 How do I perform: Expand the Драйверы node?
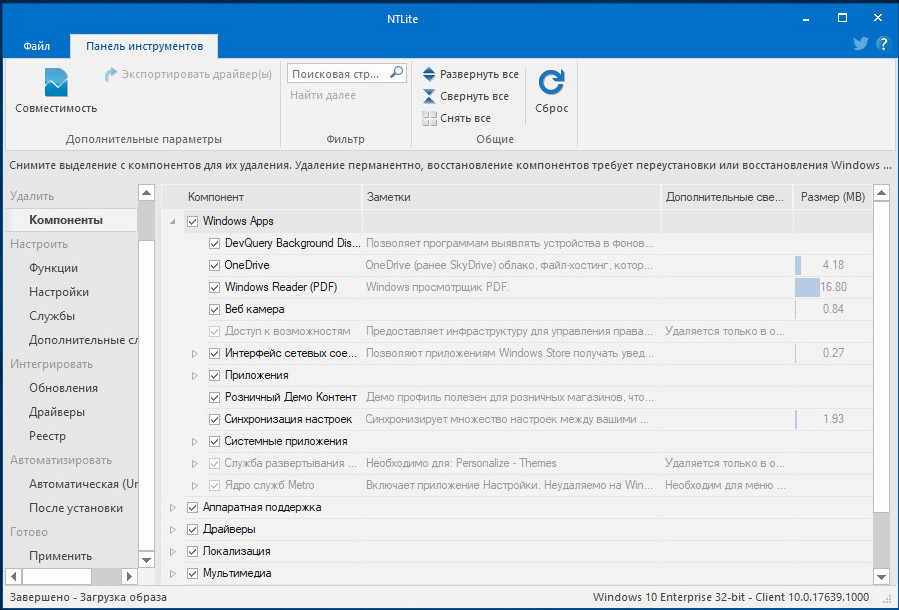(173, 530)
